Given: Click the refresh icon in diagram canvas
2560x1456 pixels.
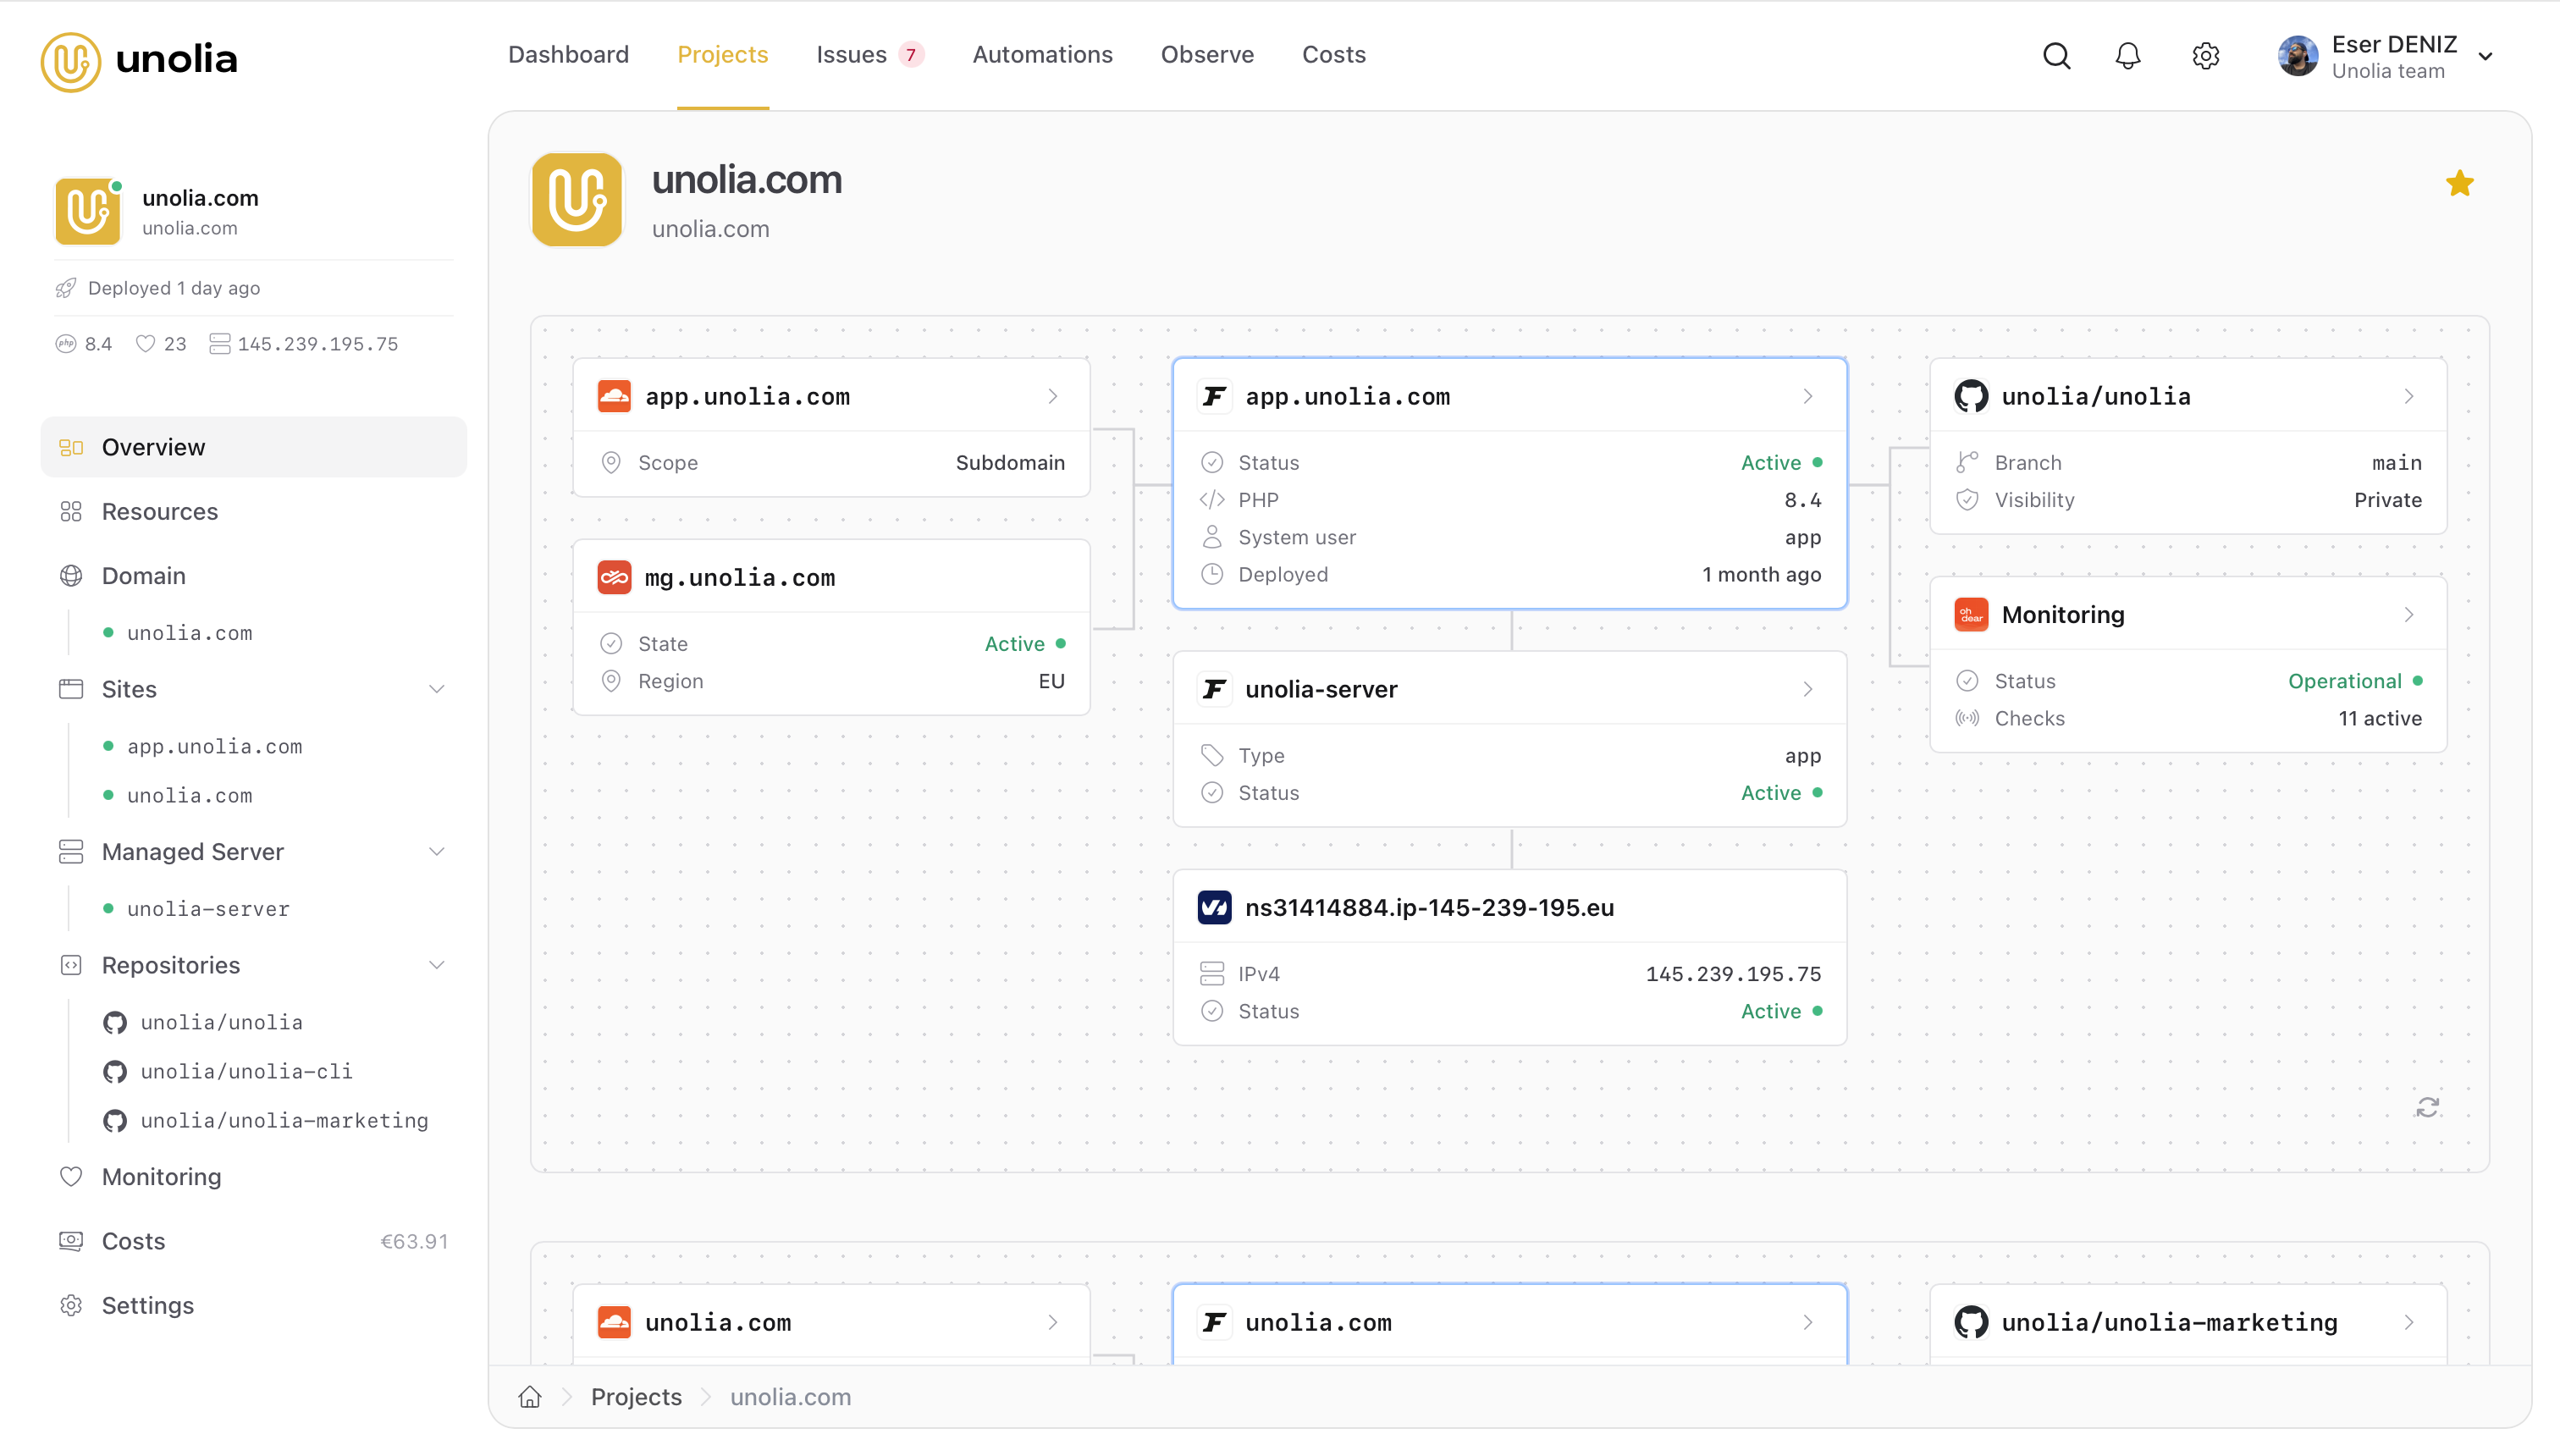Looking at the screenshot, I should [2427, 1107].
